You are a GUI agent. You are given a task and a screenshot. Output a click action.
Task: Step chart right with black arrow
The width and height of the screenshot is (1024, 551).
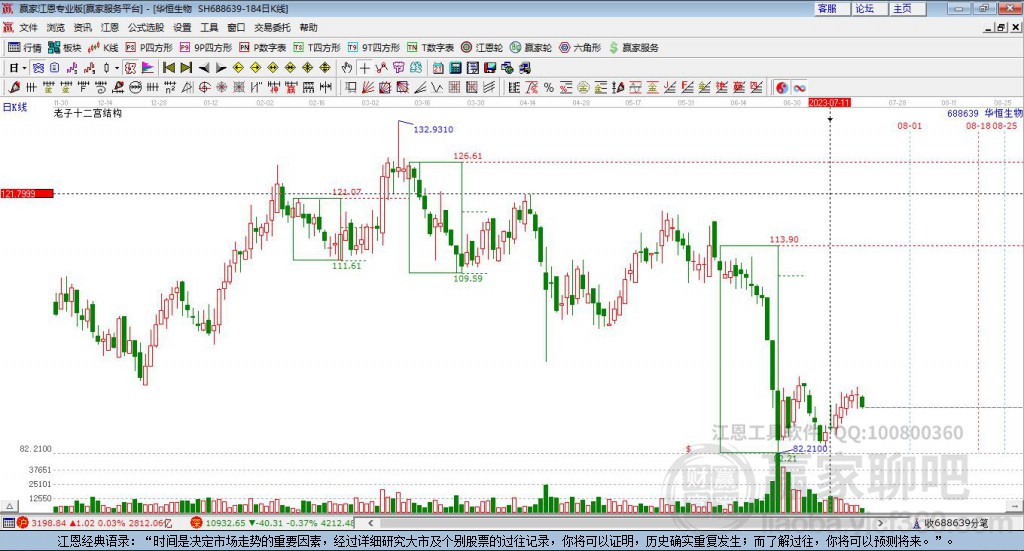point(221,68)
